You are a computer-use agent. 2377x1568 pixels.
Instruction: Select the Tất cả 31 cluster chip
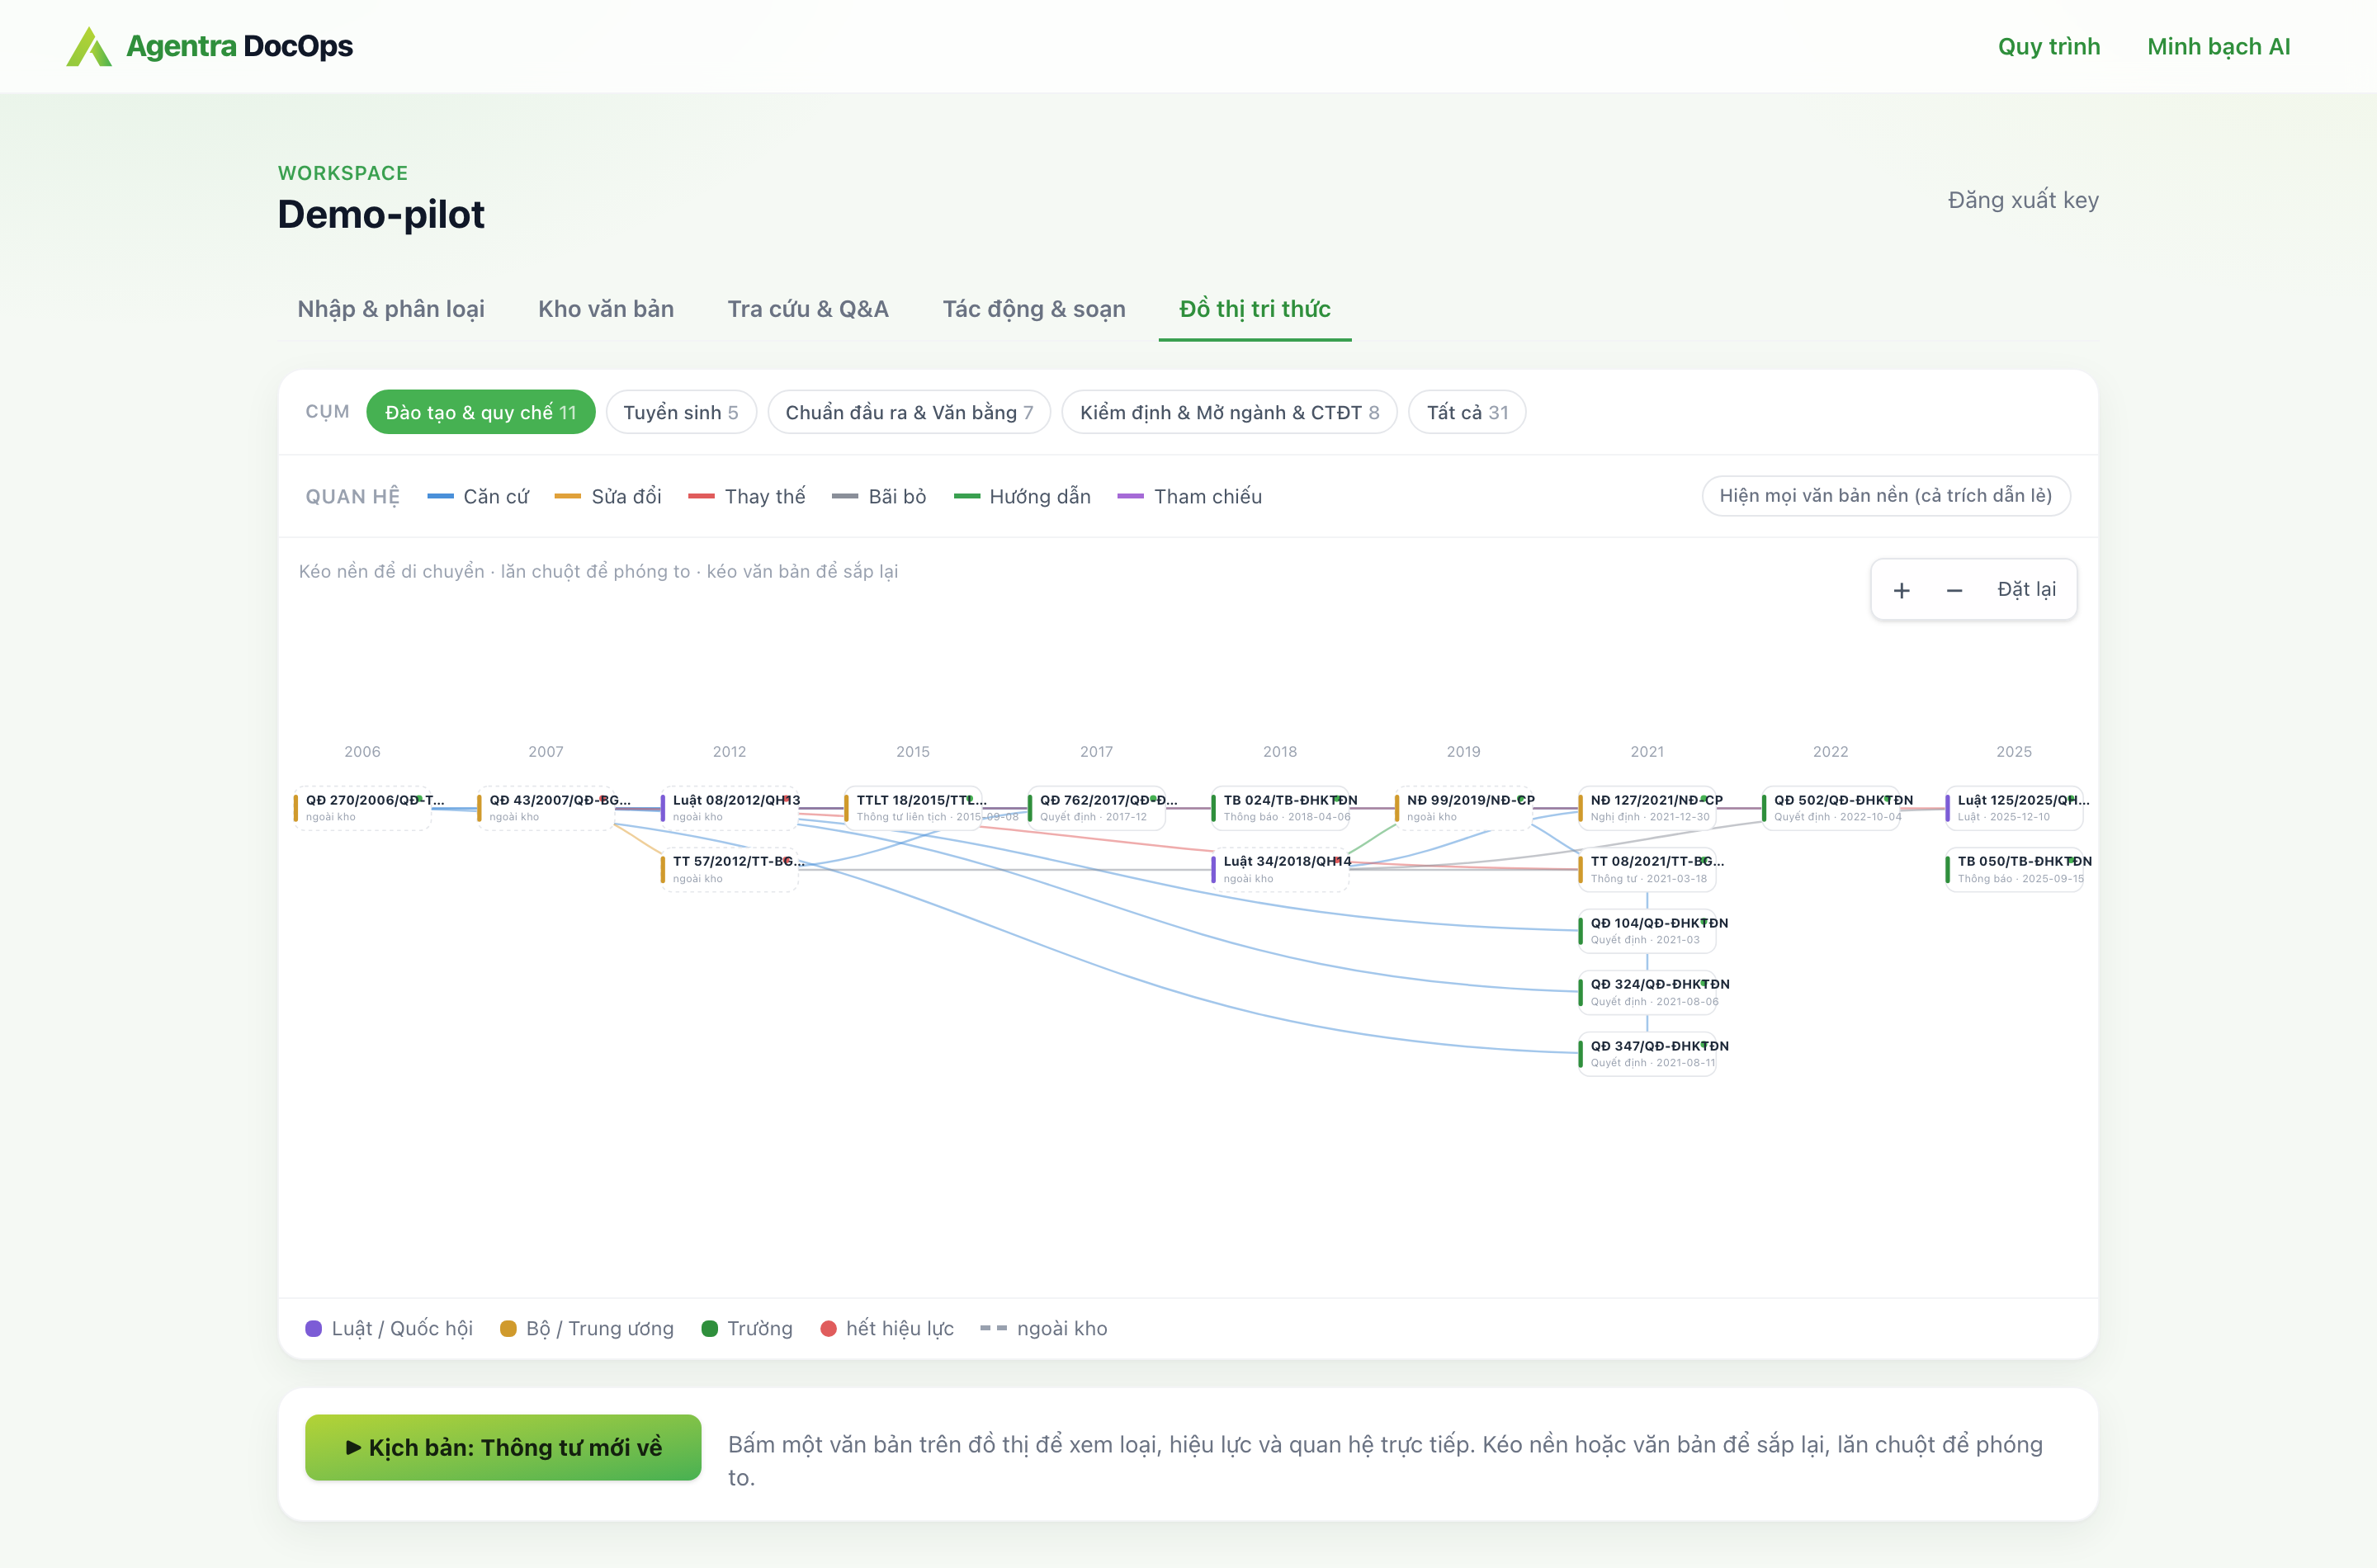pos(1467,412)
